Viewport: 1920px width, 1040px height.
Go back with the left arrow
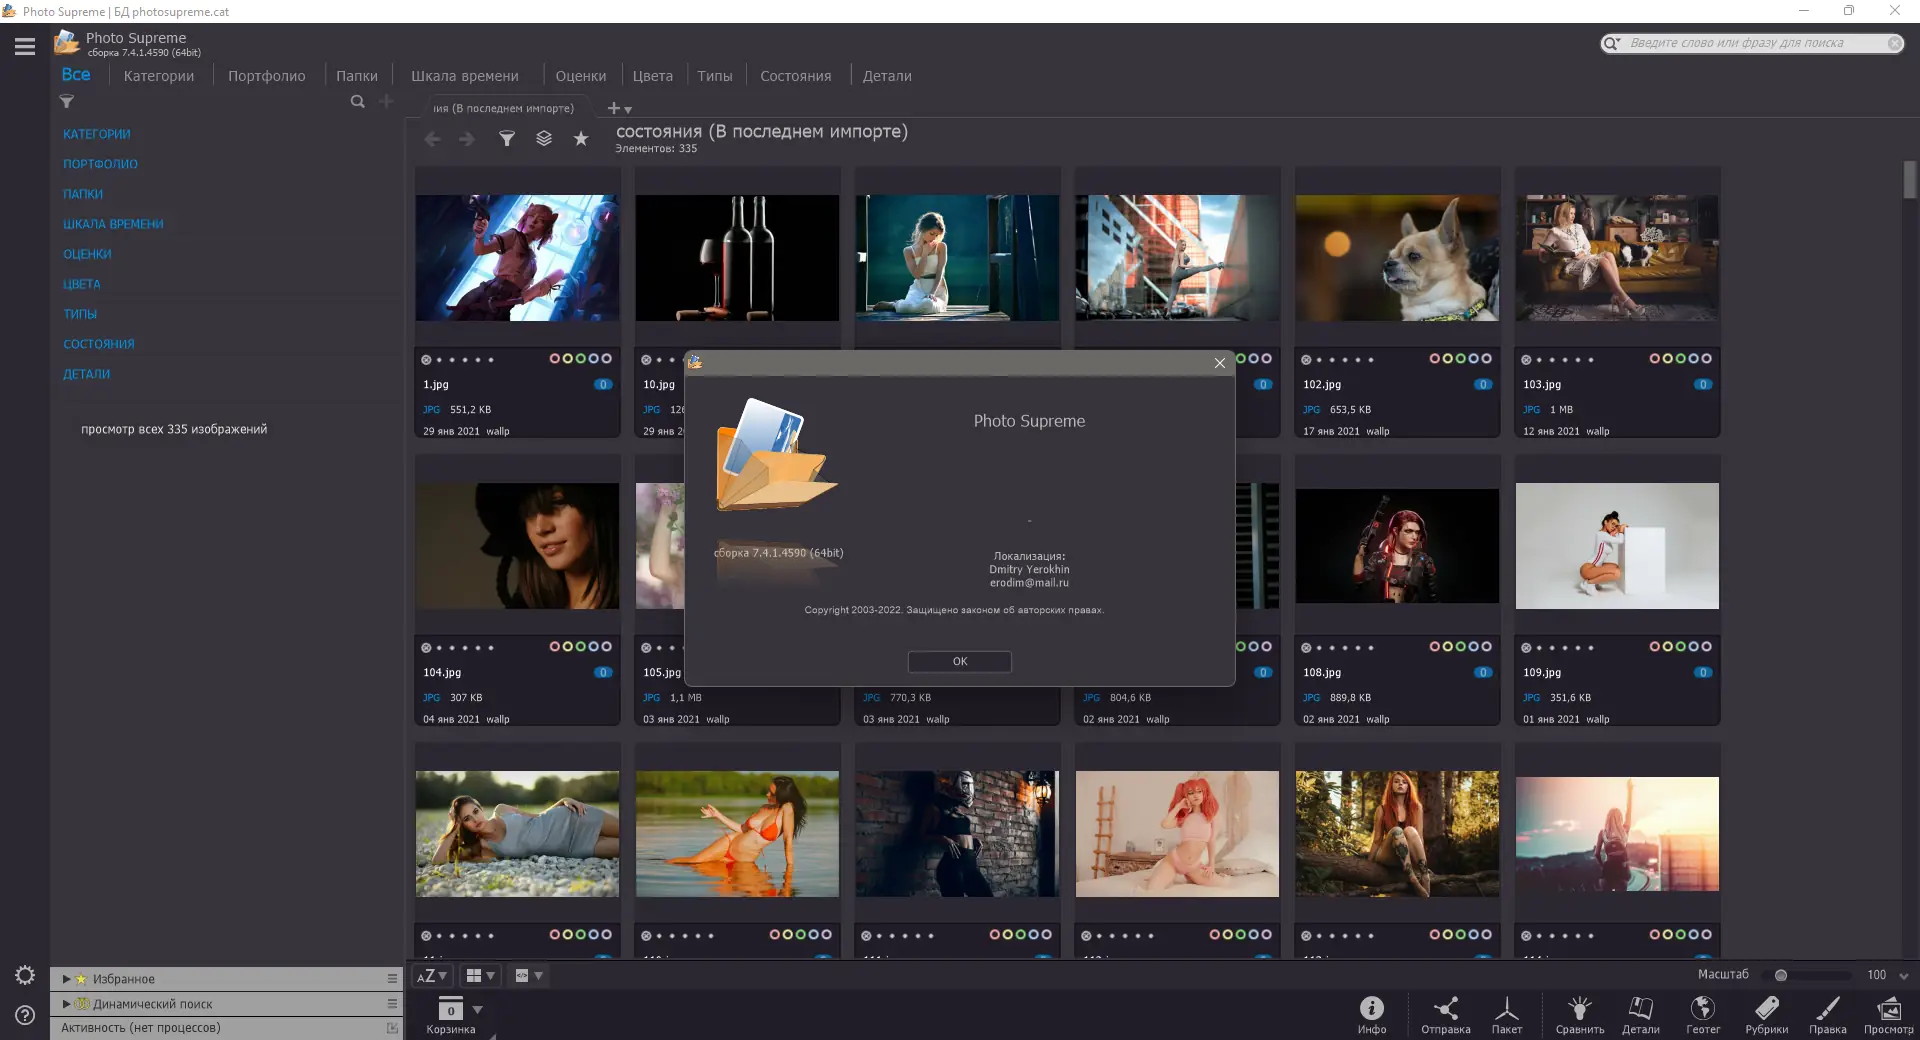coord(432,139)
